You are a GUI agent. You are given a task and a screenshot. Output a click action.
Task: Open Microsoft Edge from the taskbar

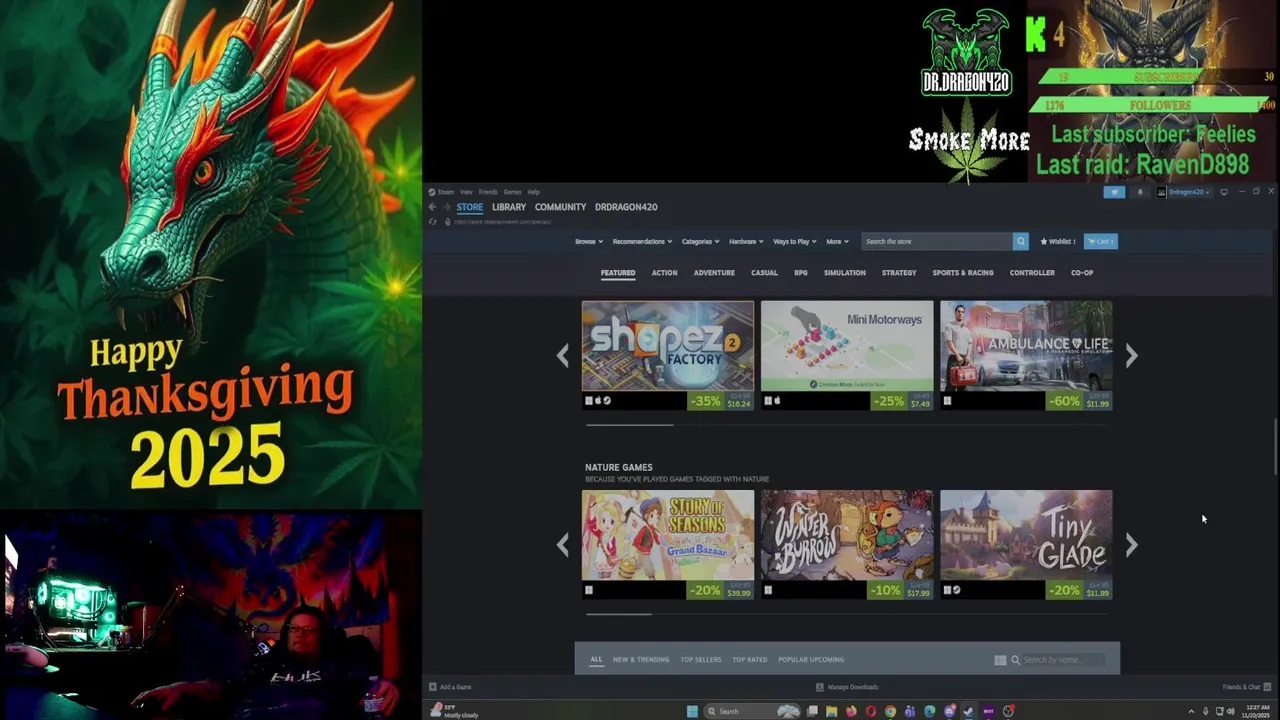[930, 711]
